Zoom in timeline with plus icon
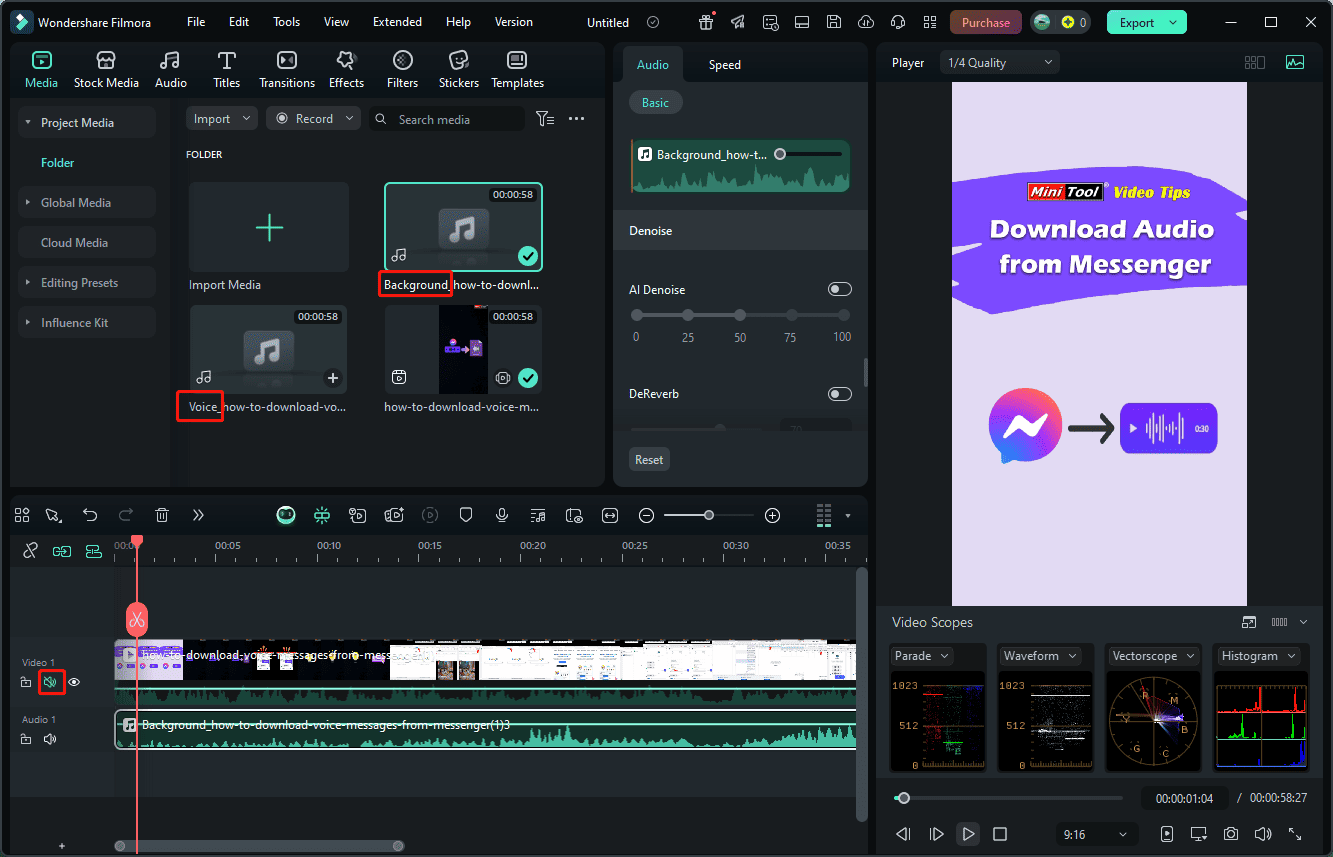 point(772,515)
